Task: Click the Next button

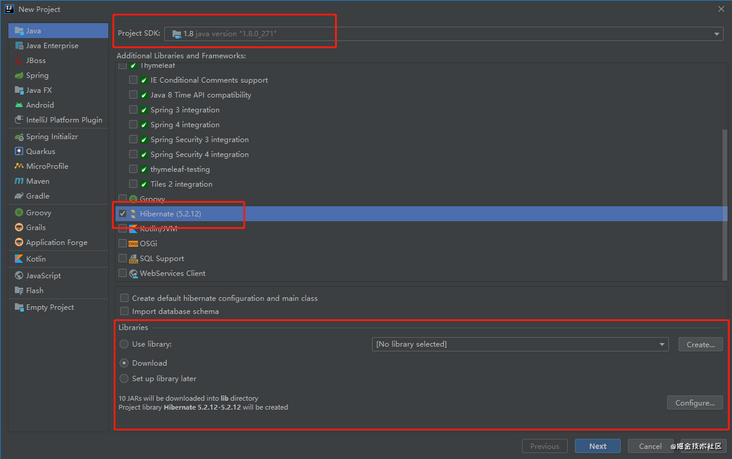Action: pos(598,446)
